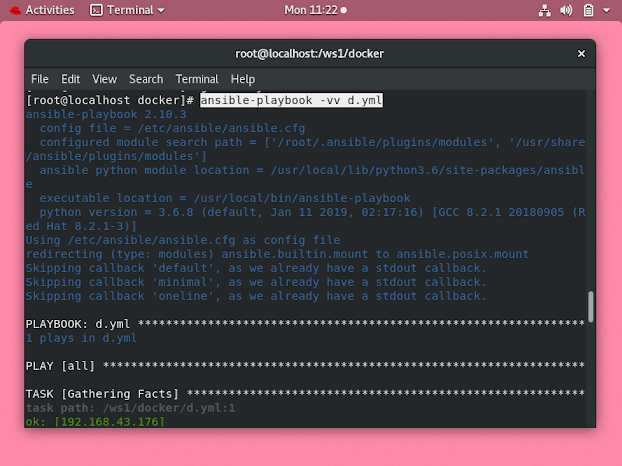Viewport: 622px width, 466px height.
Task: Click the battery status icon
Action: [x=588, y=10]
